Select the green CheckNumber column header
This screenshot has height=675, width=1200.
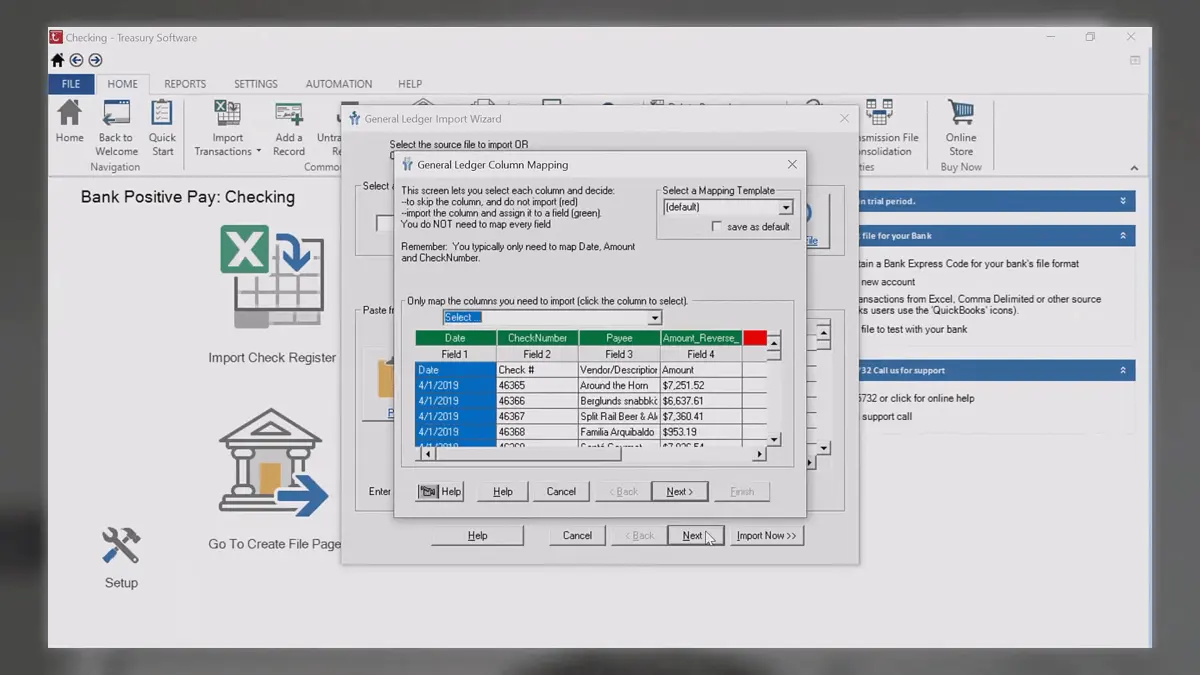[x=537, y=338]
